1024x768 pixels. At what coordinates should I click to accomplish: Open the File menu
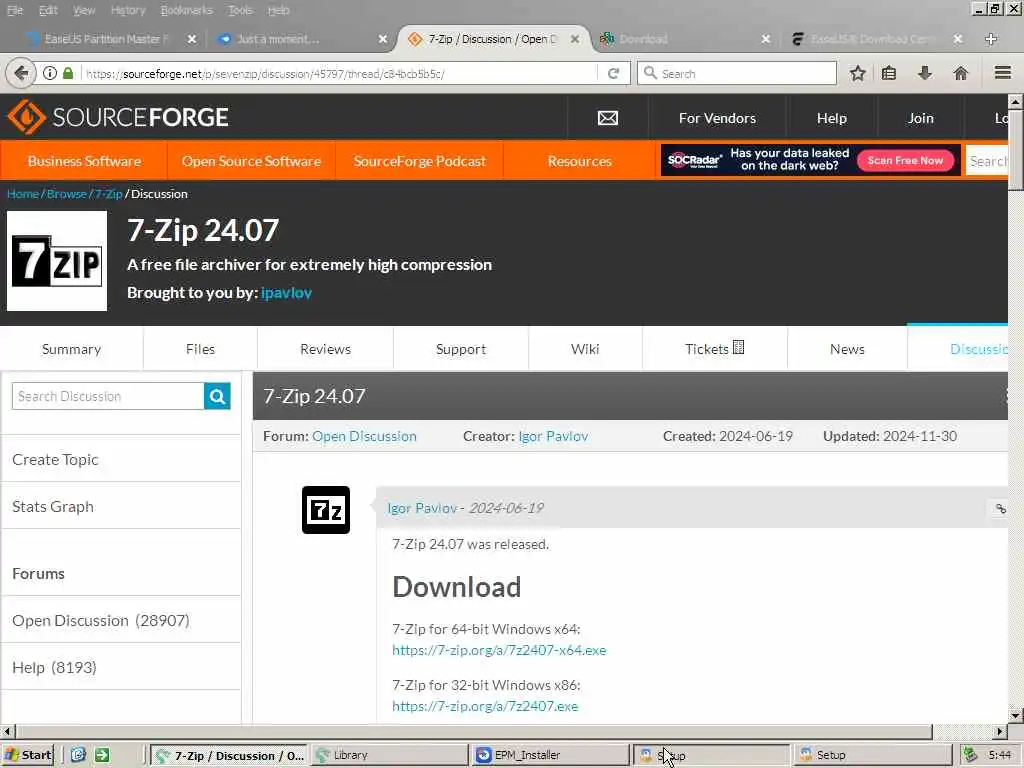tap(15, 10)
